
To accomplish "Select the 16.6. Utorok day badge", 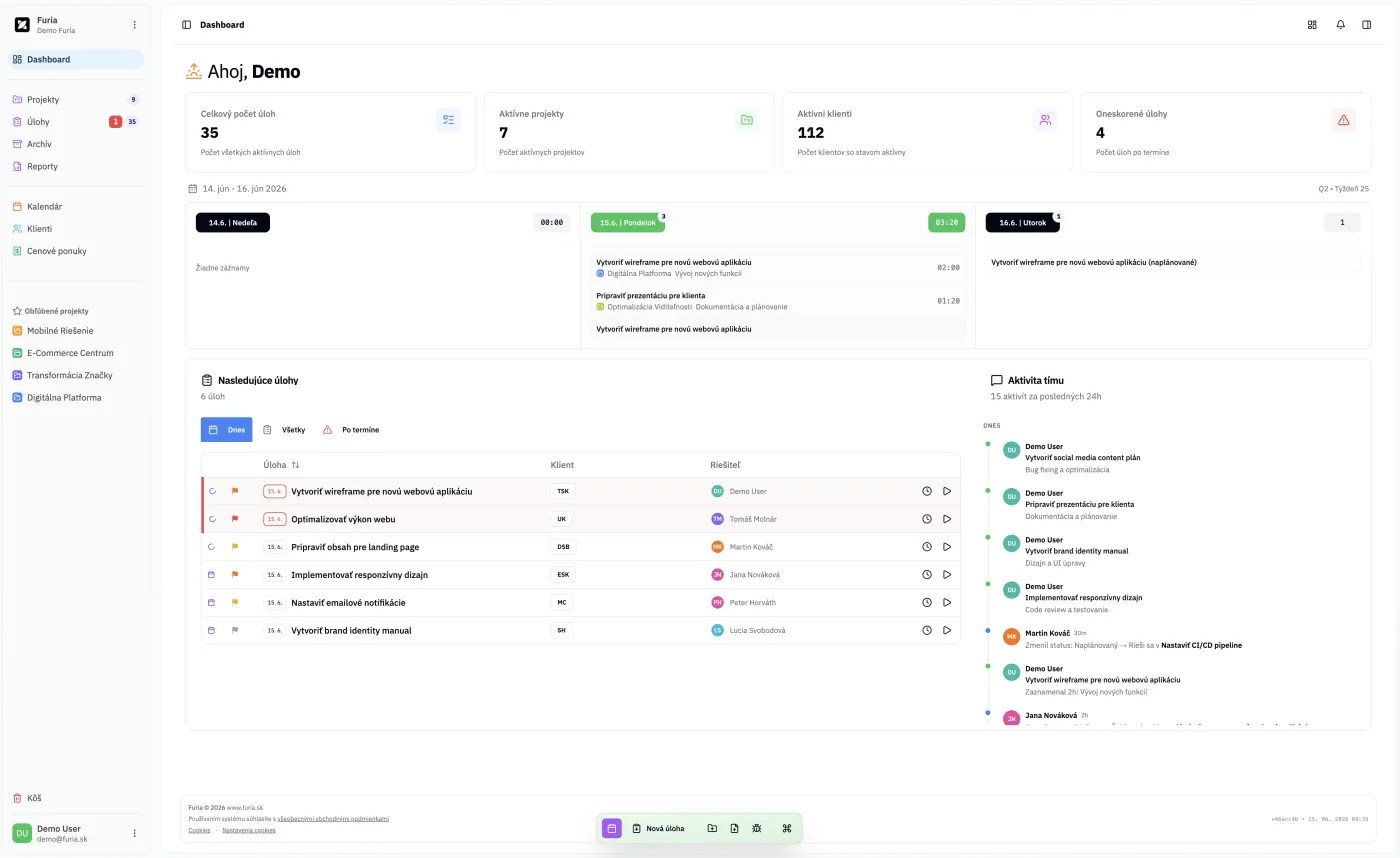I will click(1022, 223).
